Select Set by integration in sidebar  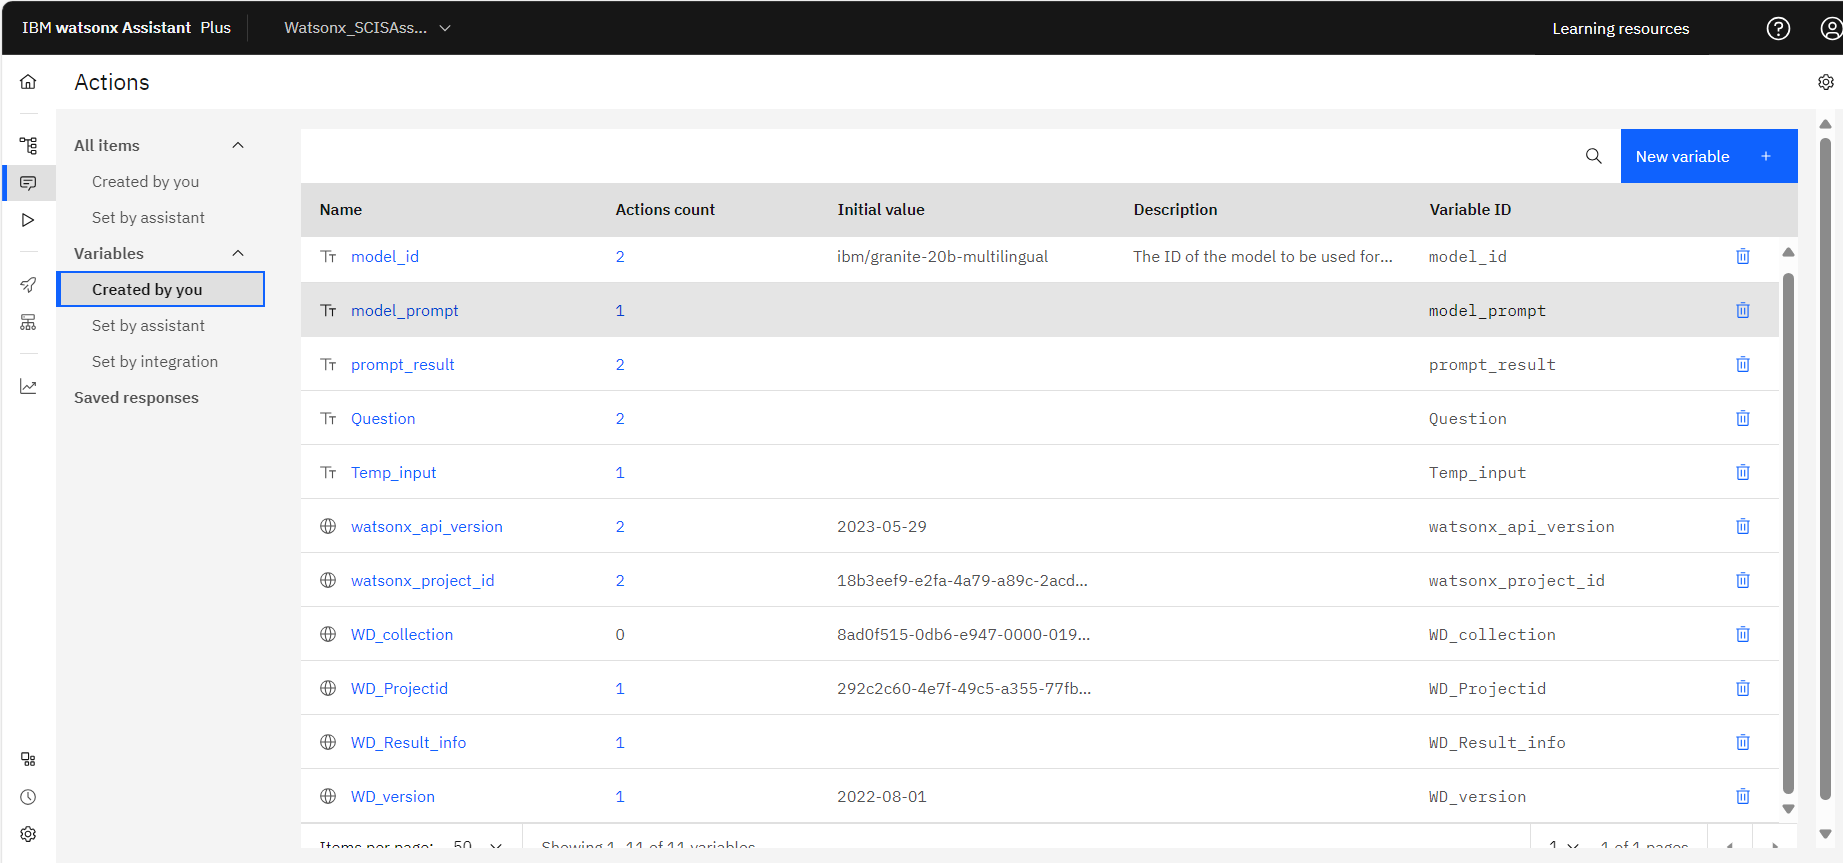[155, 361]
